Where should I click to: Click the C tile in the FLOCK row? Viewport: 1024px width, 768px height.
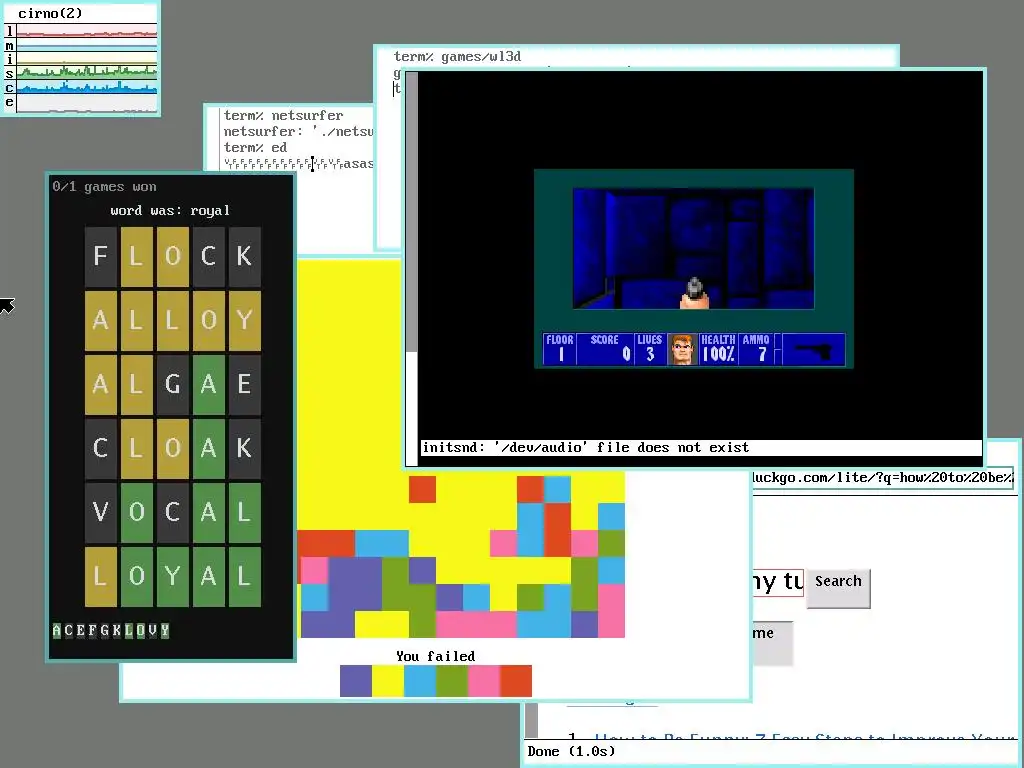click(x=208, y=257)
